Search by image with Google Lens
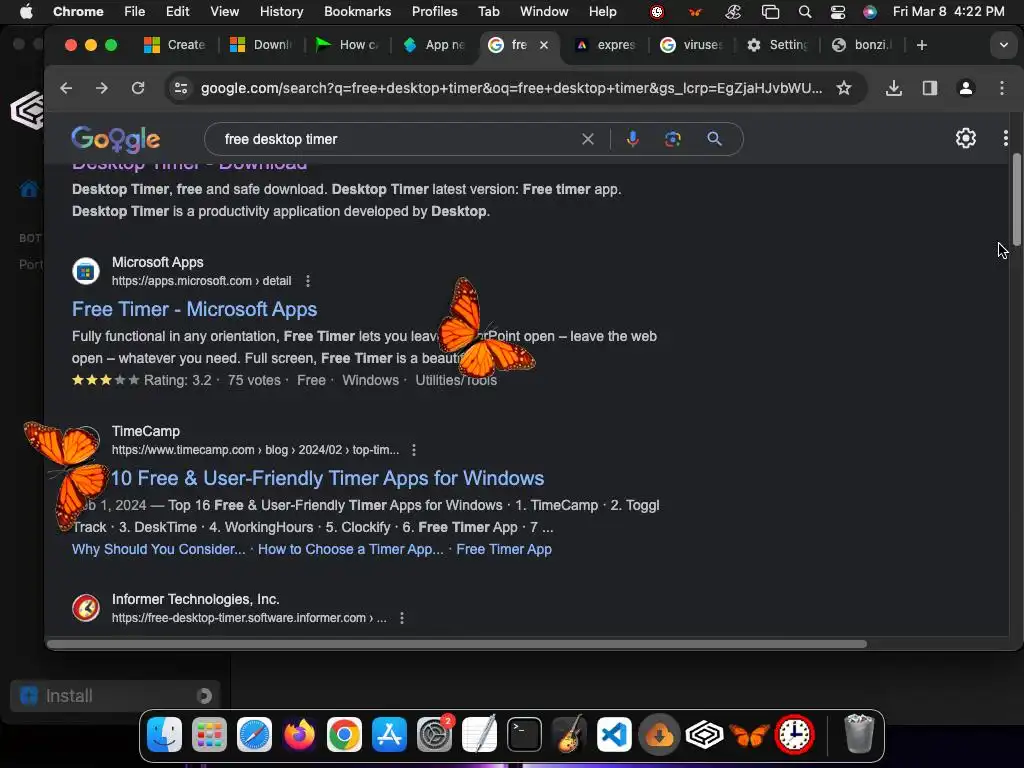Image resolution: width=1024 pixels, height=768 pixels. [x=673, y=139]
